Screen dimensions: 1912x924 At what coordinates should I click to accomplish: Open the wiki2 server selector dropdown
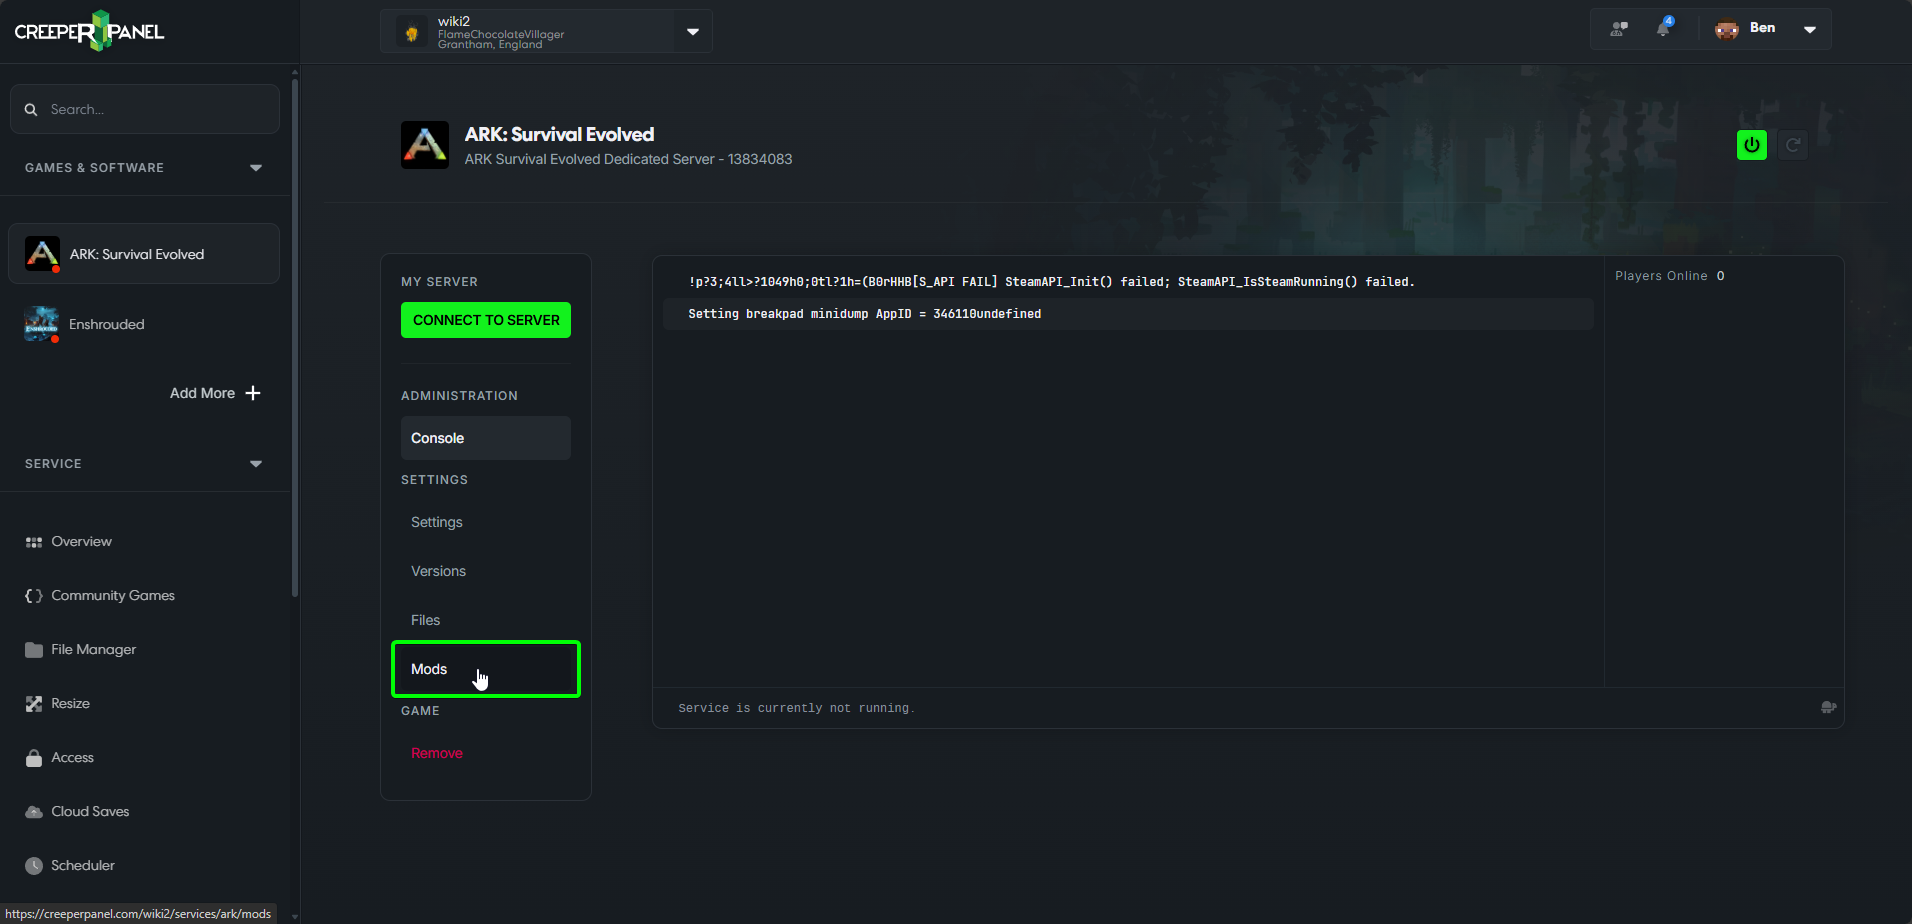coord(693,32)
